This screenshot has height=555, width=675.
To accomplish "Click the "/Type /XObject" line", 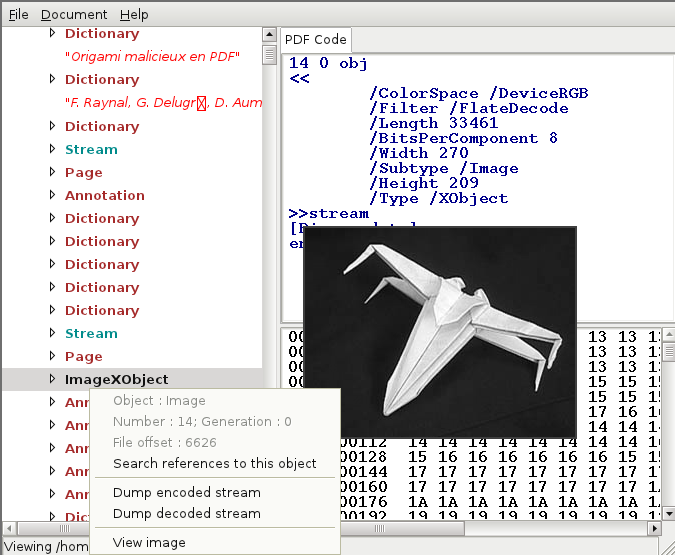I will 439,198.
